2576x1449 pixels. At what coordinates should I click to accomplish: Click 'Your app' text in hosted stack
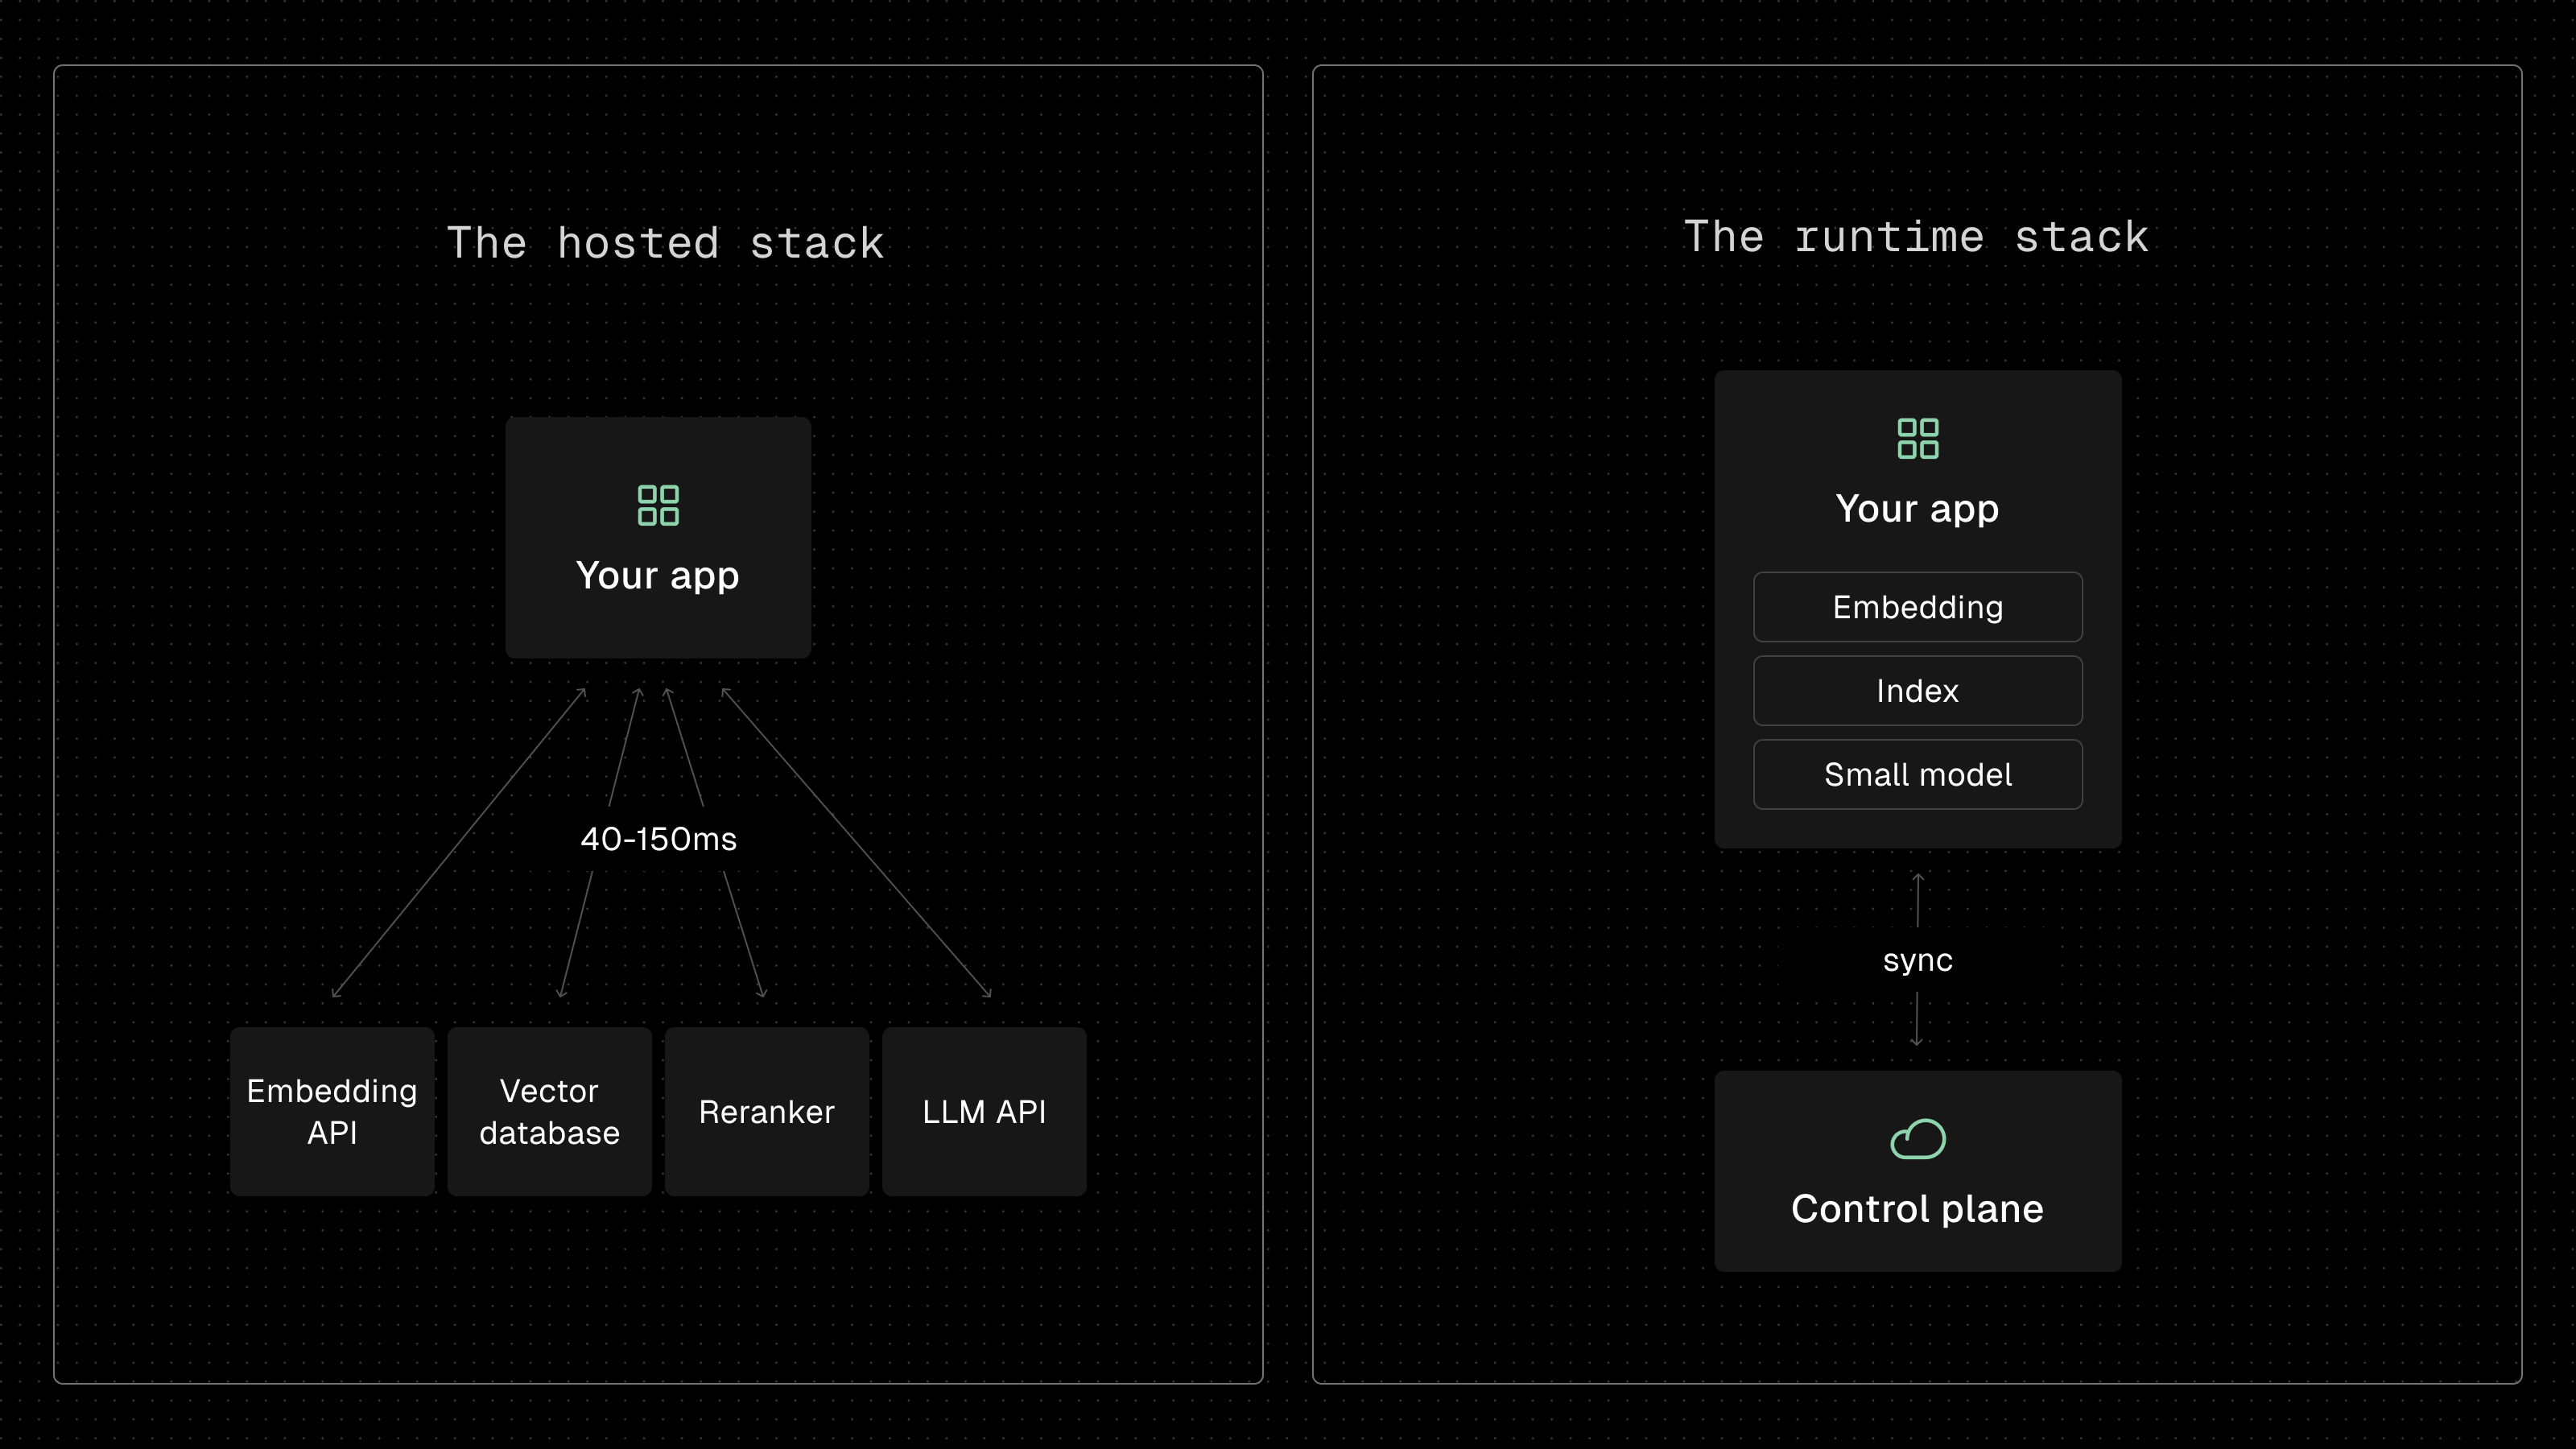pyautogui.click(x=658, y=576)
